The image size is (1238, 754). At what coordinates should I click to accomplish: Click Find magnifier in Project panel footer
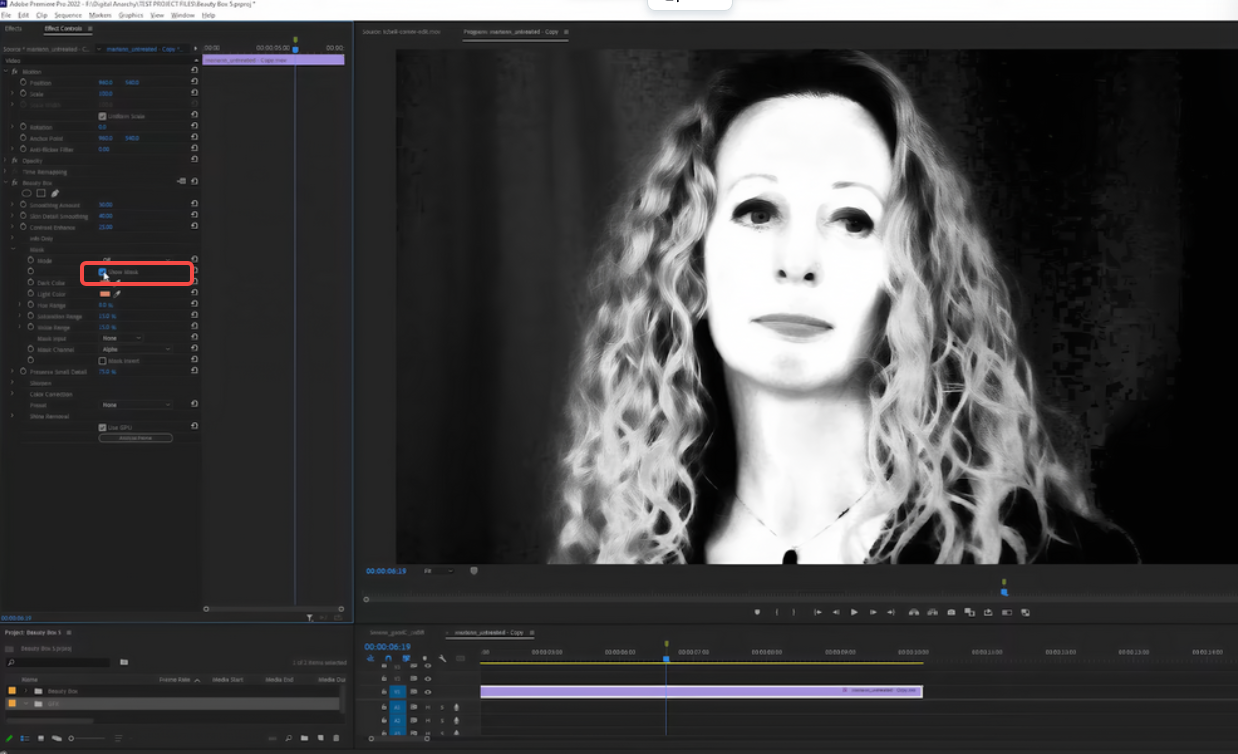coord(288,738)
